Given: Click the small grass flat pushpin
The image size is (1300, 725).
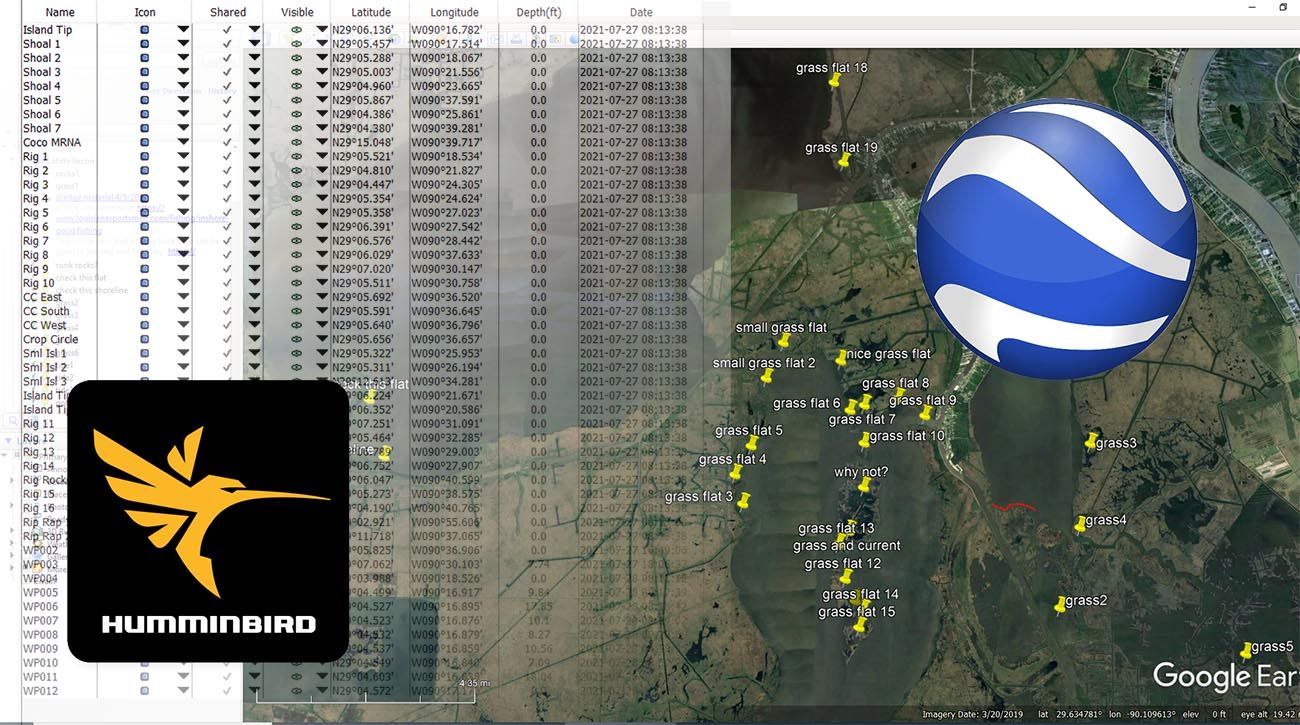Looking at the screenshot, I should [785, 341].
